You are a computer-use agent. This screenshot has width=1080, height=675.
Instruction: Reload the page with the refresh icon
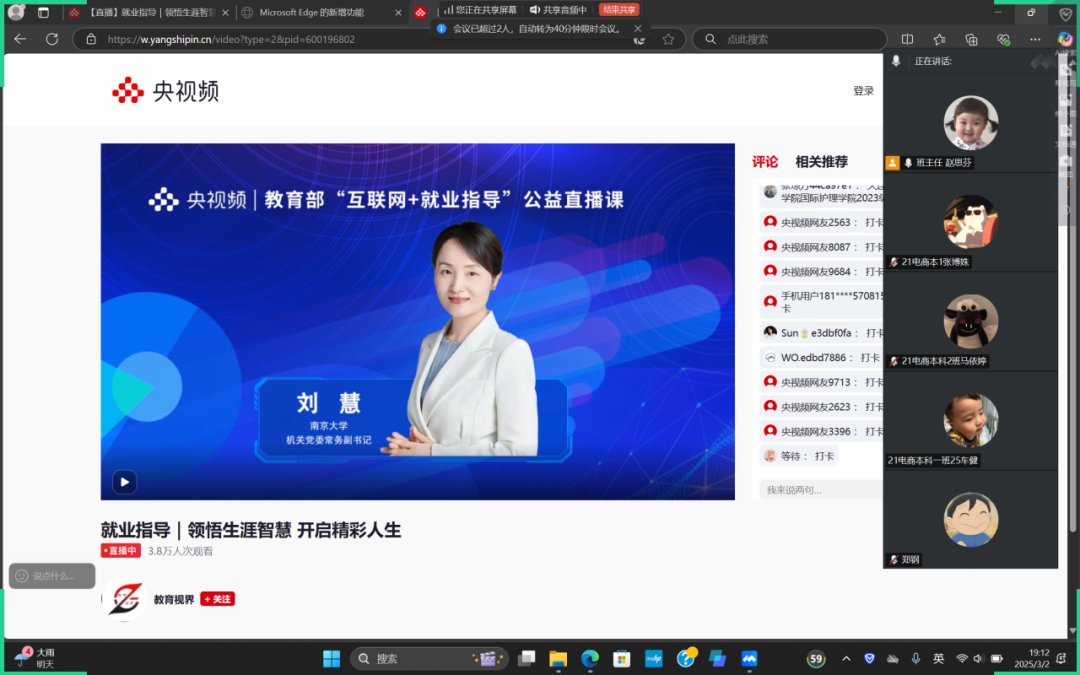click(52, 39)
